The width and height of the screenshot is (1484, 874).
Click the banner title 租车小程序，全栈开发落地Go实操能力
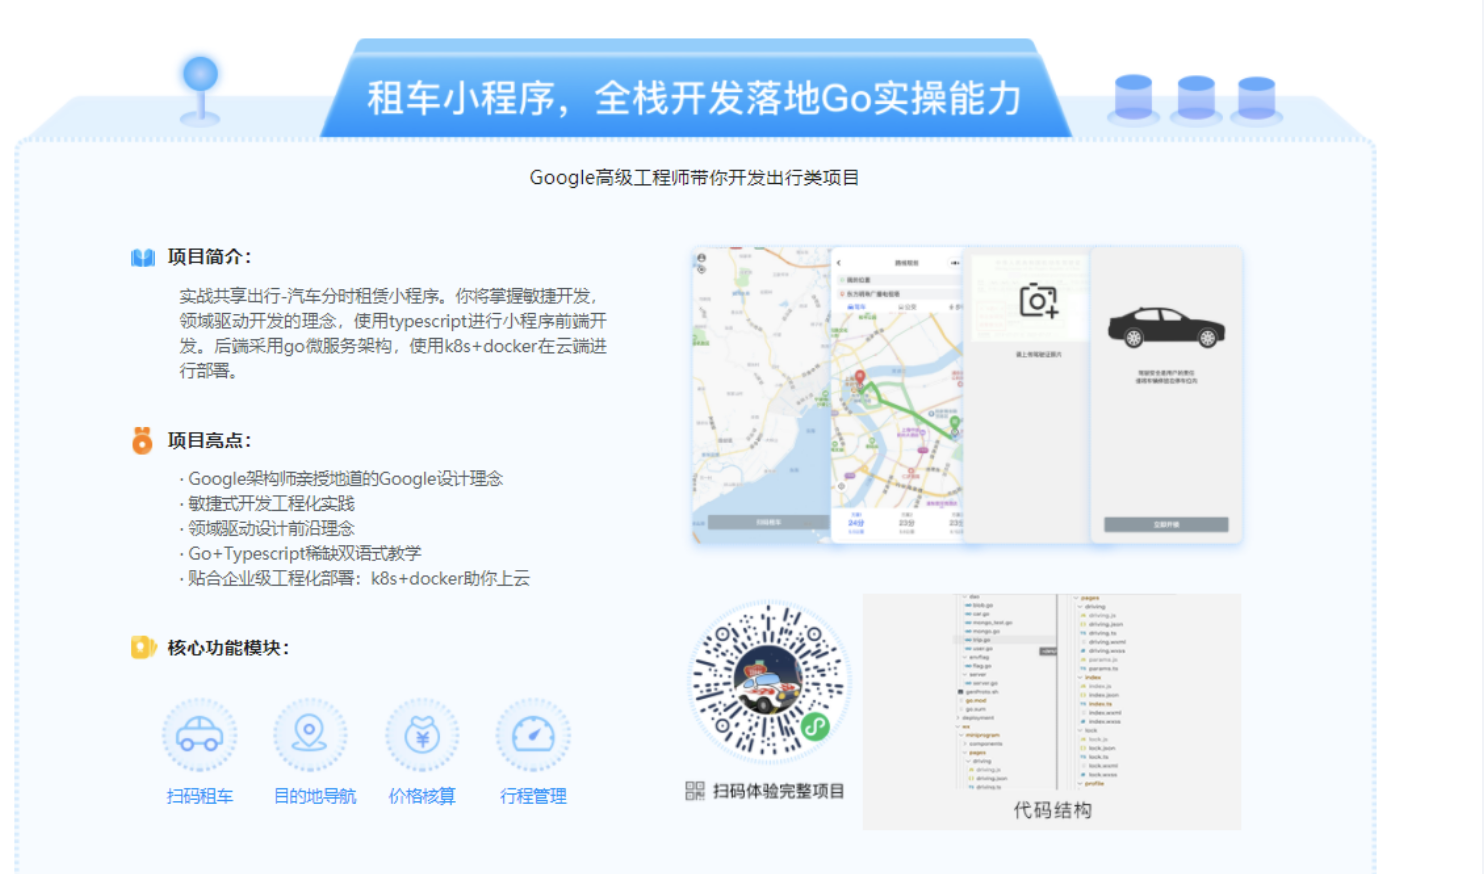tap(695, 98)
